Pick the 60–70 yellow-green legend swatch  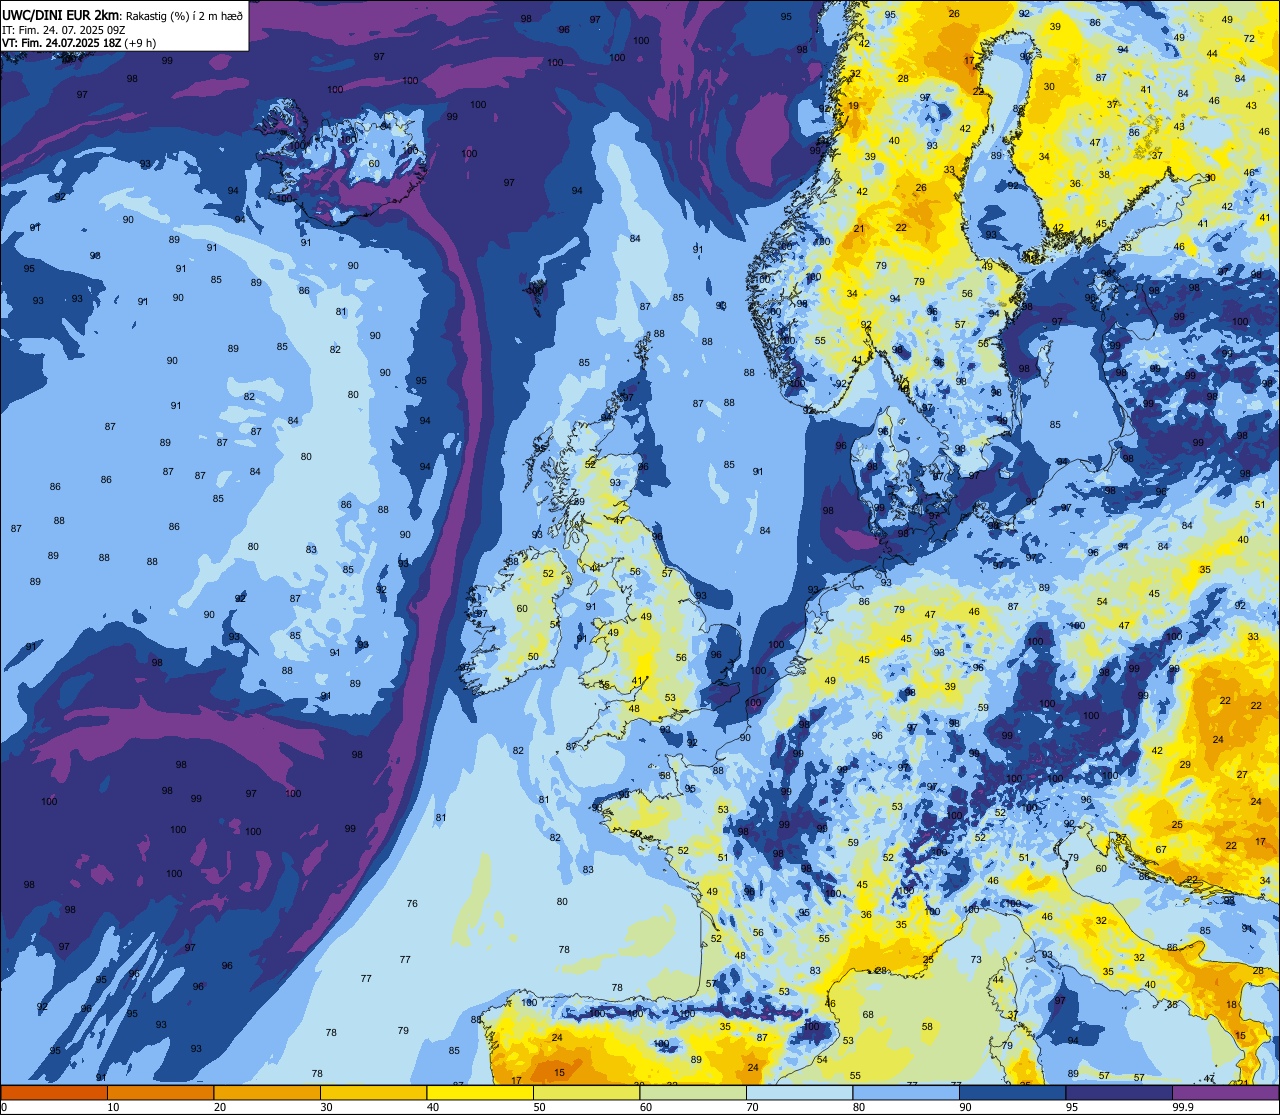coord(693,1093)
